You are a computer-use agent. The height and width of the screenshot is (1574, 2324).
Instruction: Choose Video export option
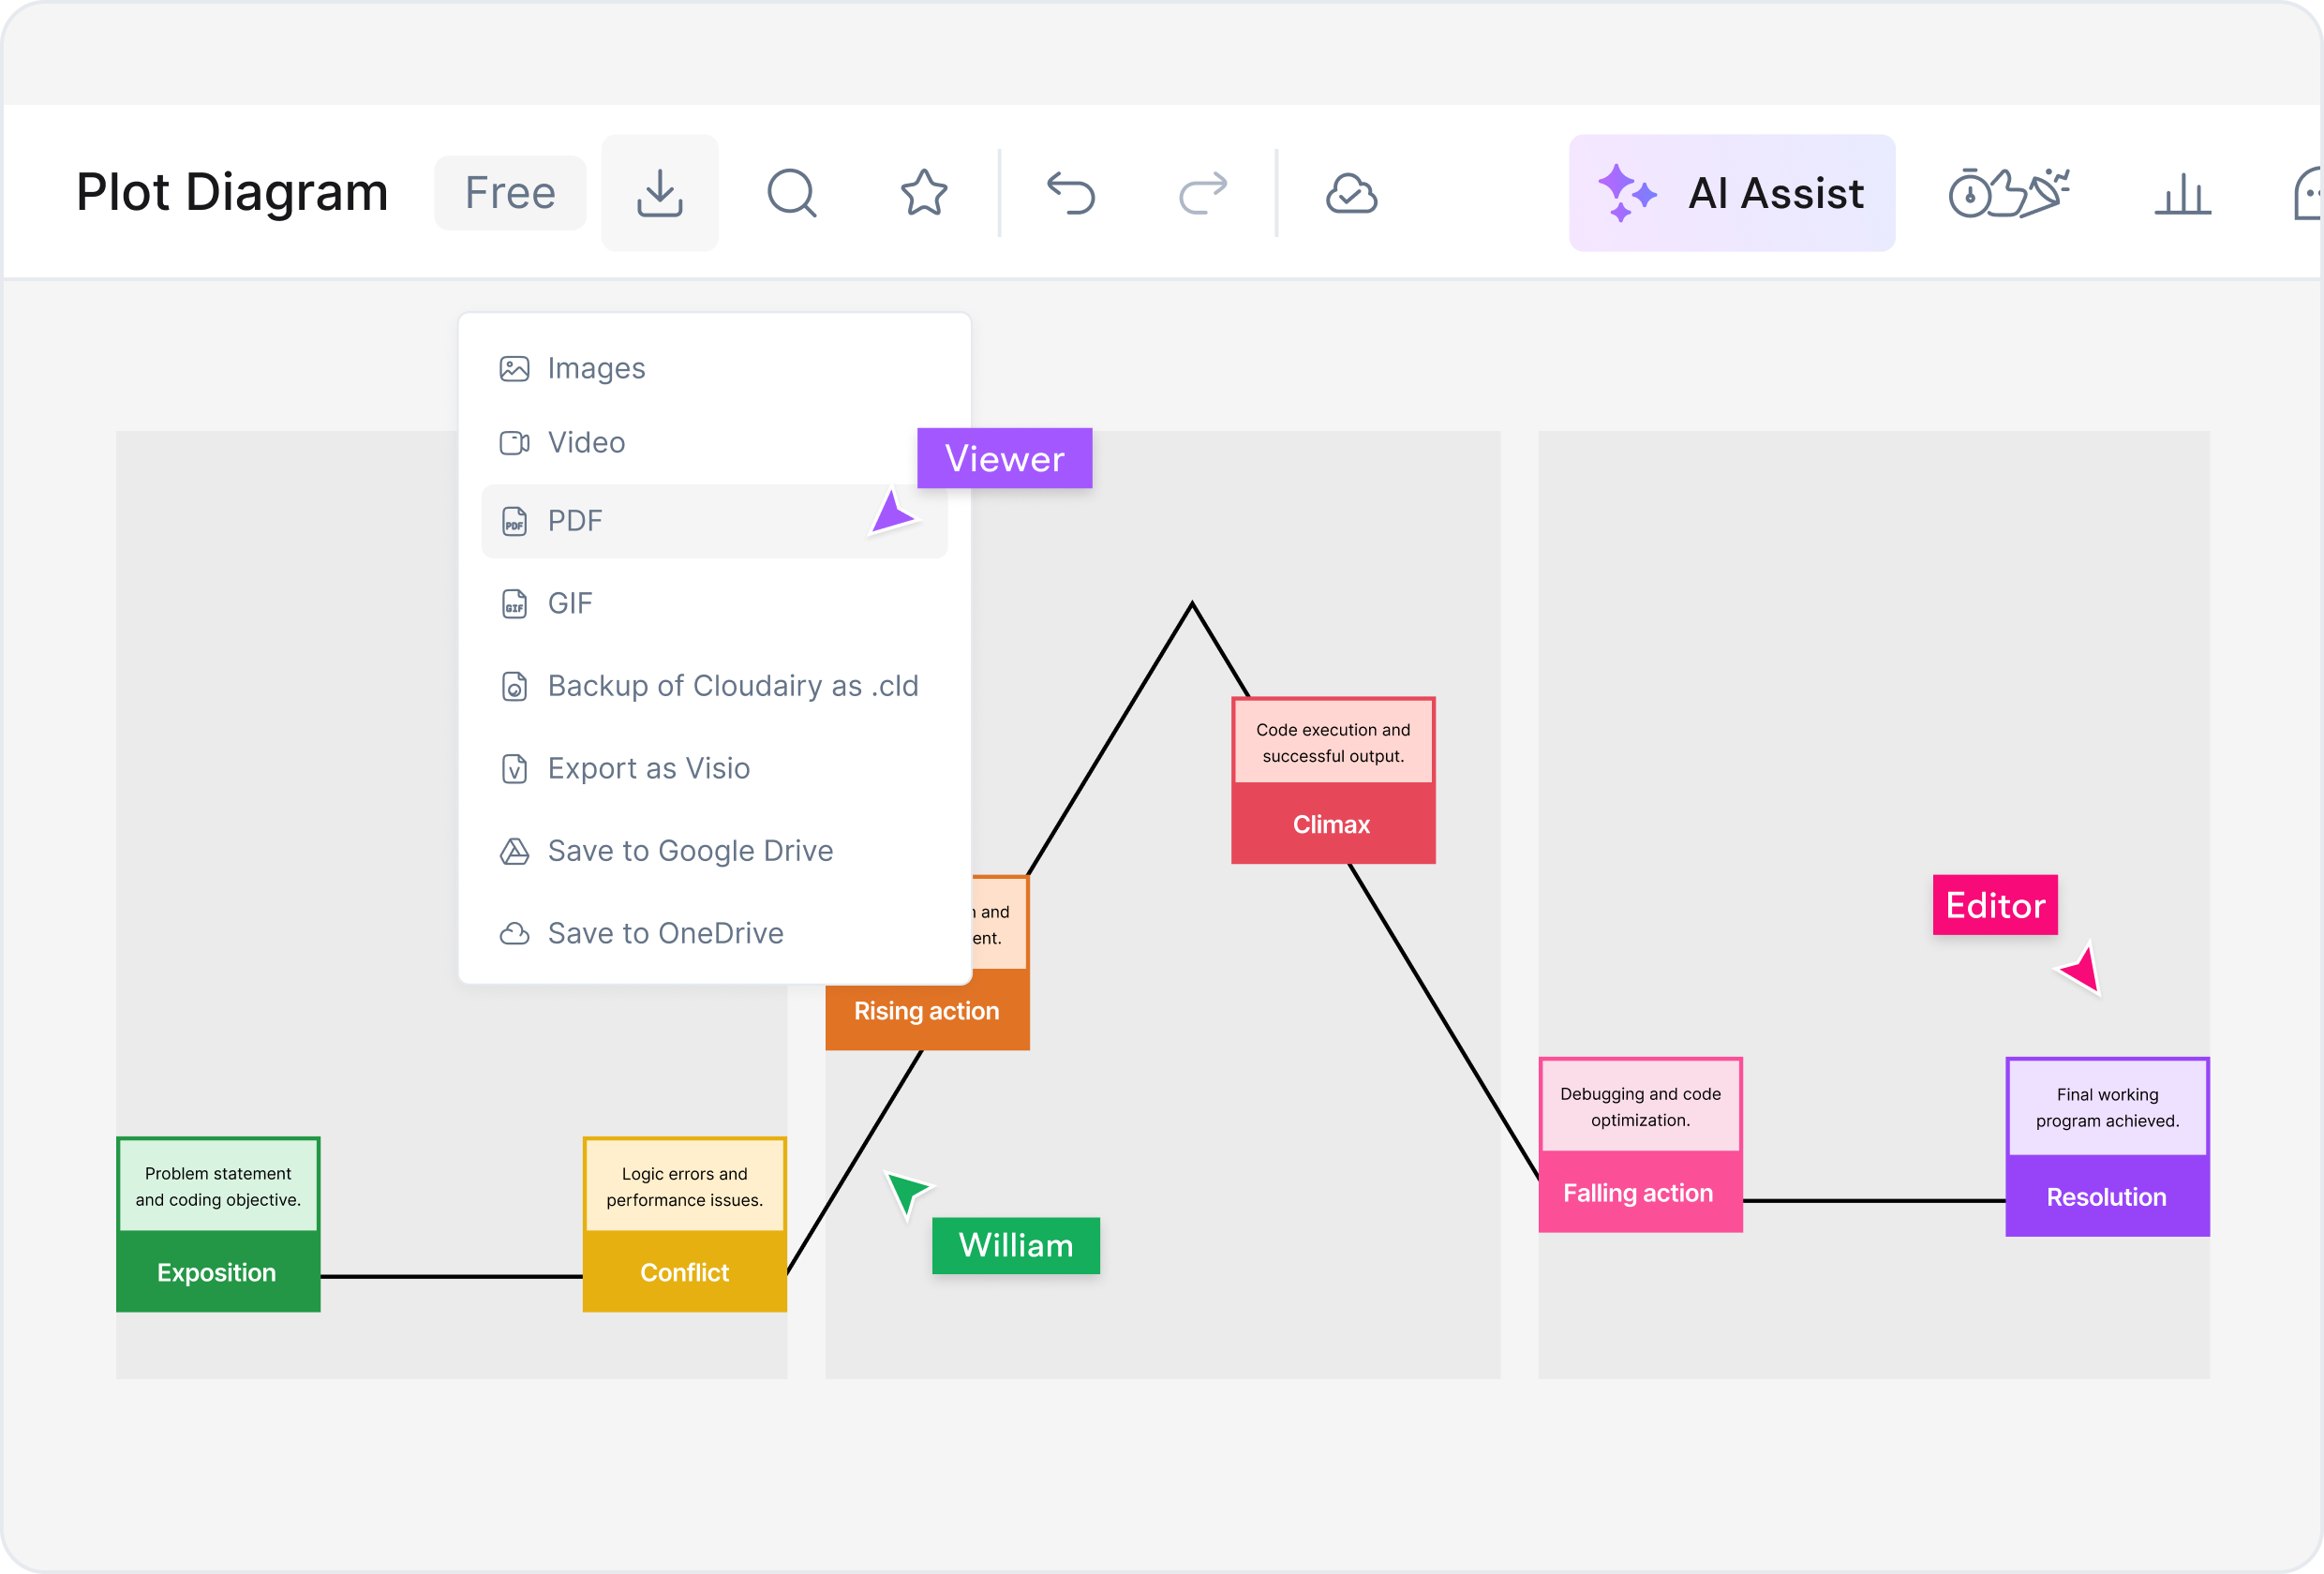[714, 442]
